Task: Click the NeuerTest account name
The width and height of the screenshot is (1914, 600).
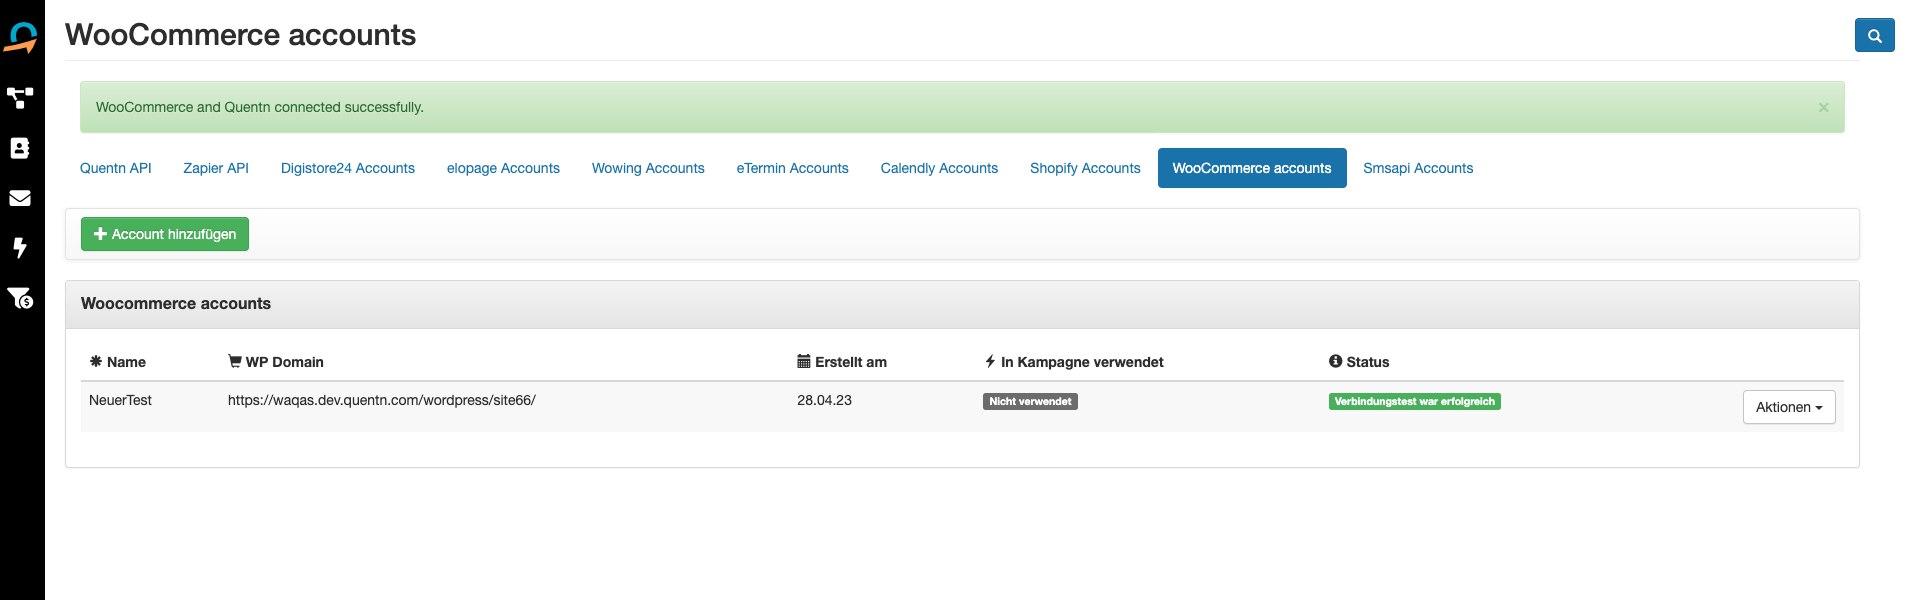Action: pos(120,400)
